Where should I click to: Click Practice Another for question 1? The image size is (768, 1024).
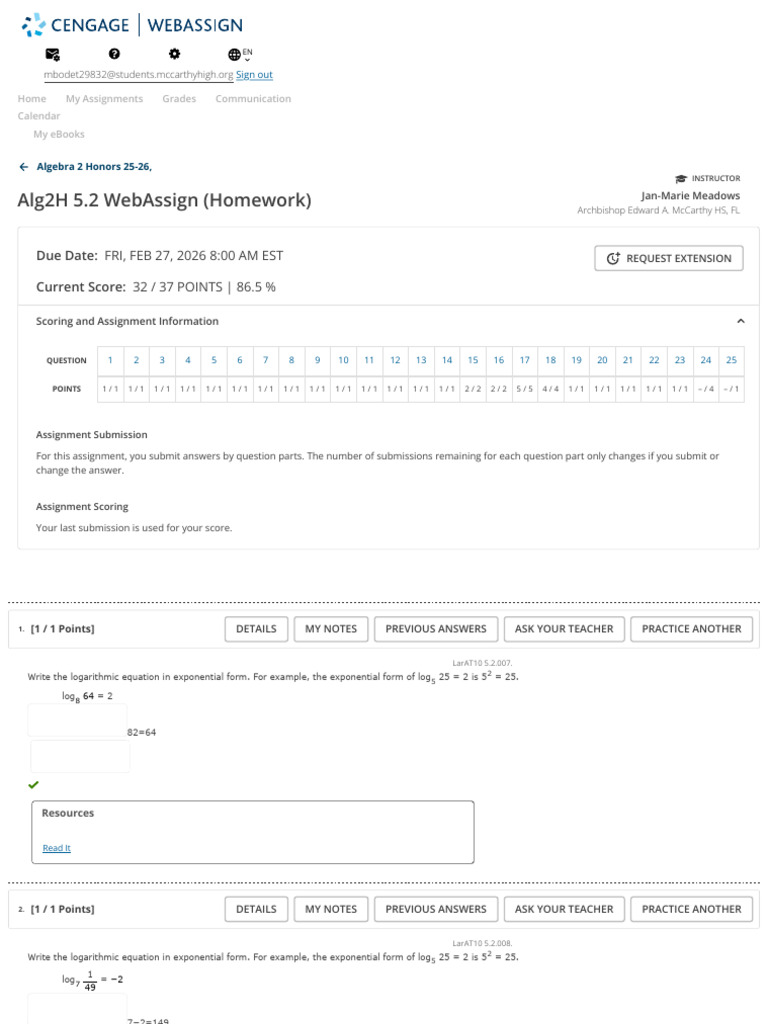(x=692, y=629)
